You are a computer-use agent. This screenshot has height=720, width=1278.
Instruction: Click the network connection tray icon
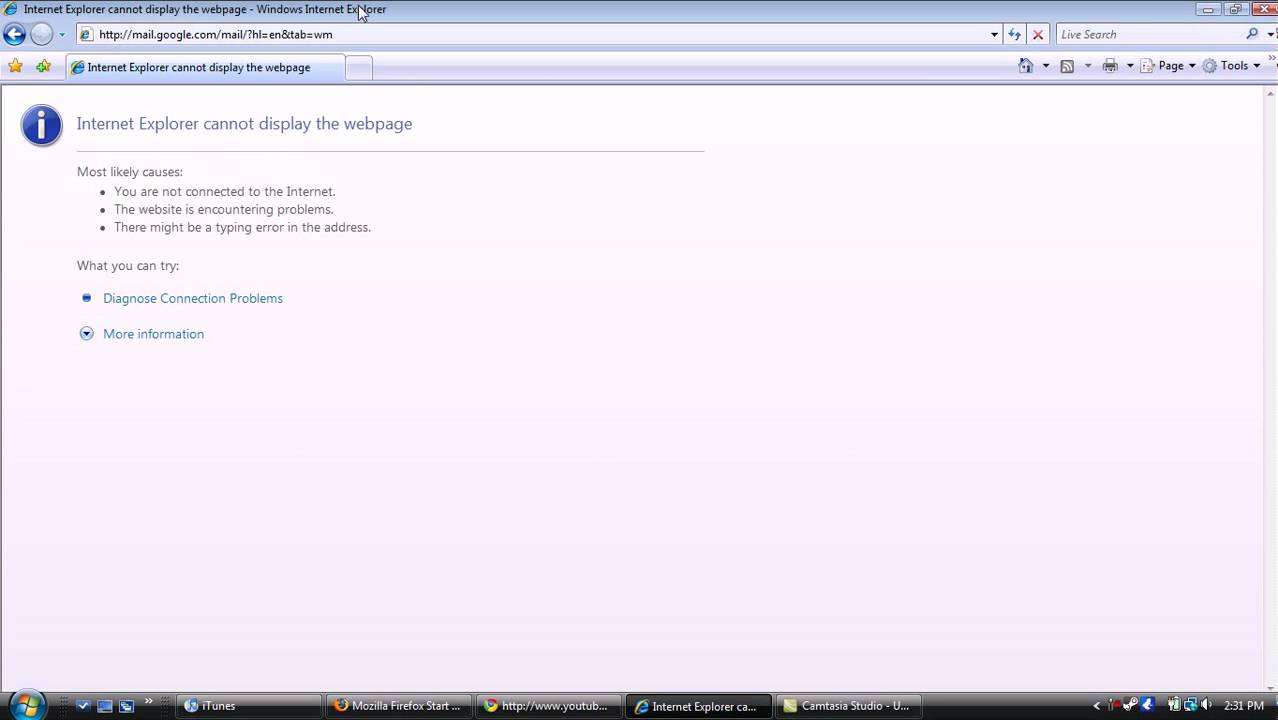1191,705
